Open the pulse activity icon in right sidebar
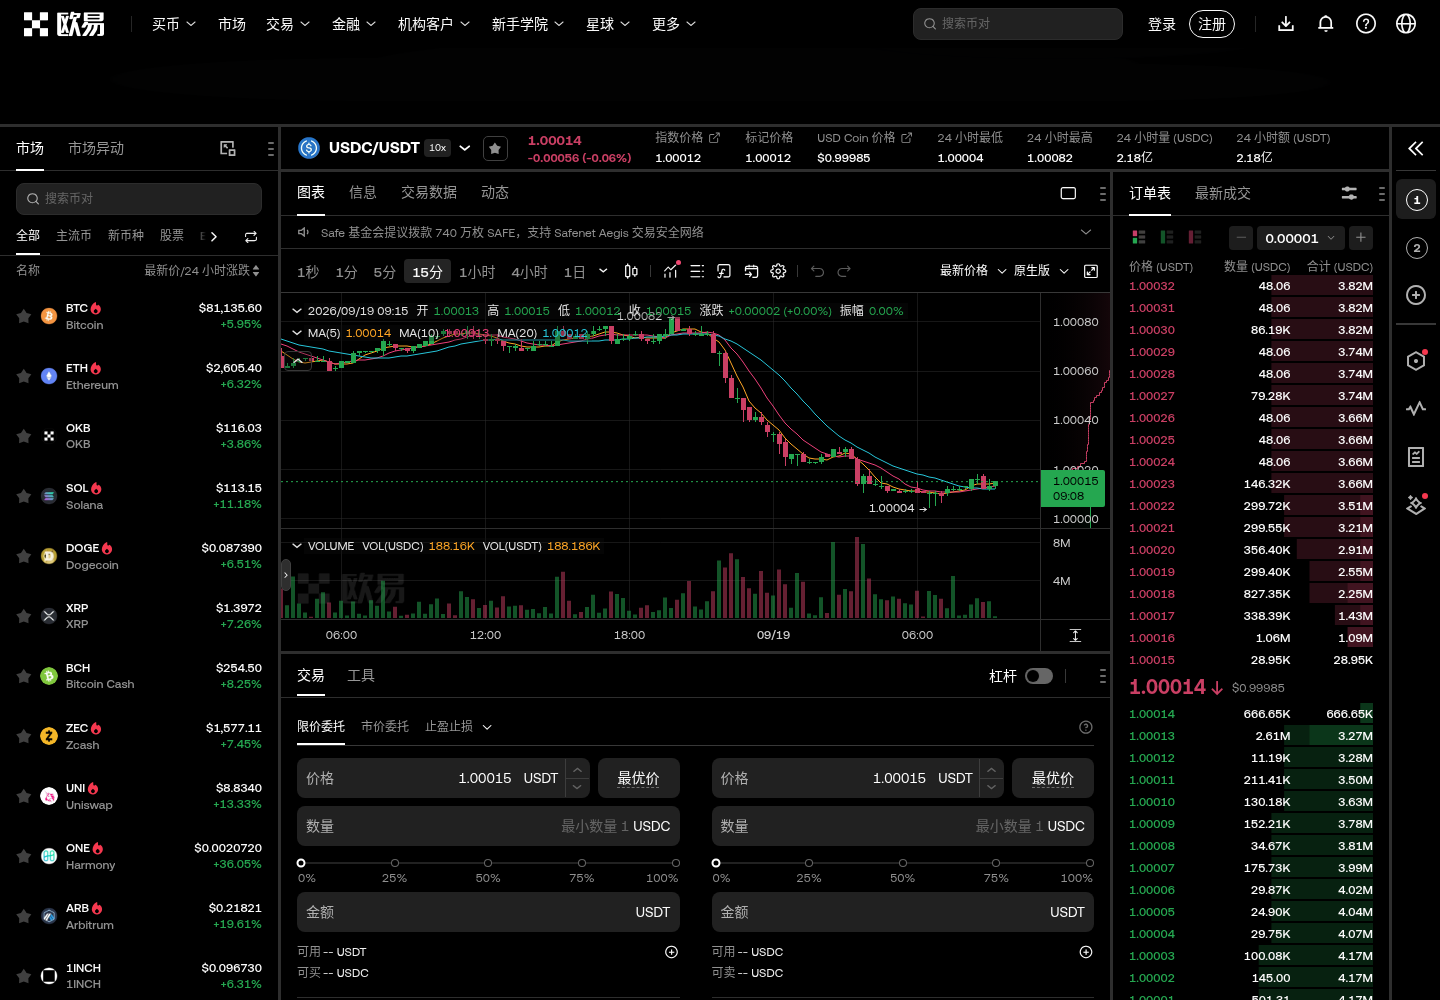 [1416, 408]
